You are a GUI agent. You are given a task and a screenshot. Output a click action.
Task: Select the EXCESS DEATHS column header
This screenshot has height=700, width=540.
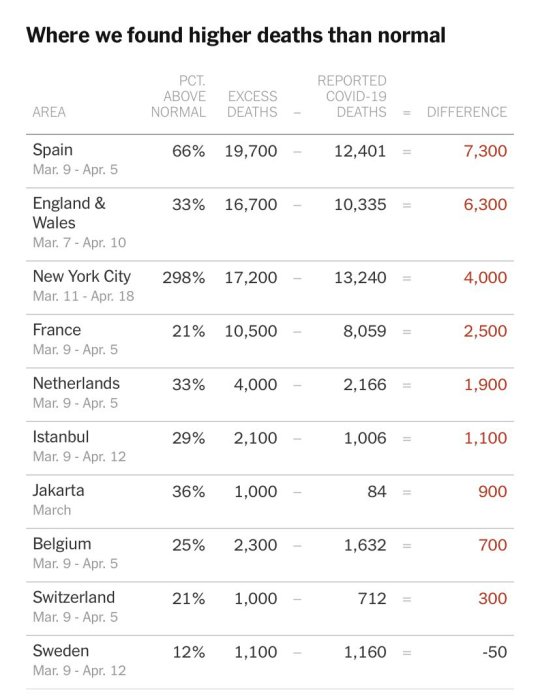click(252, 104)
